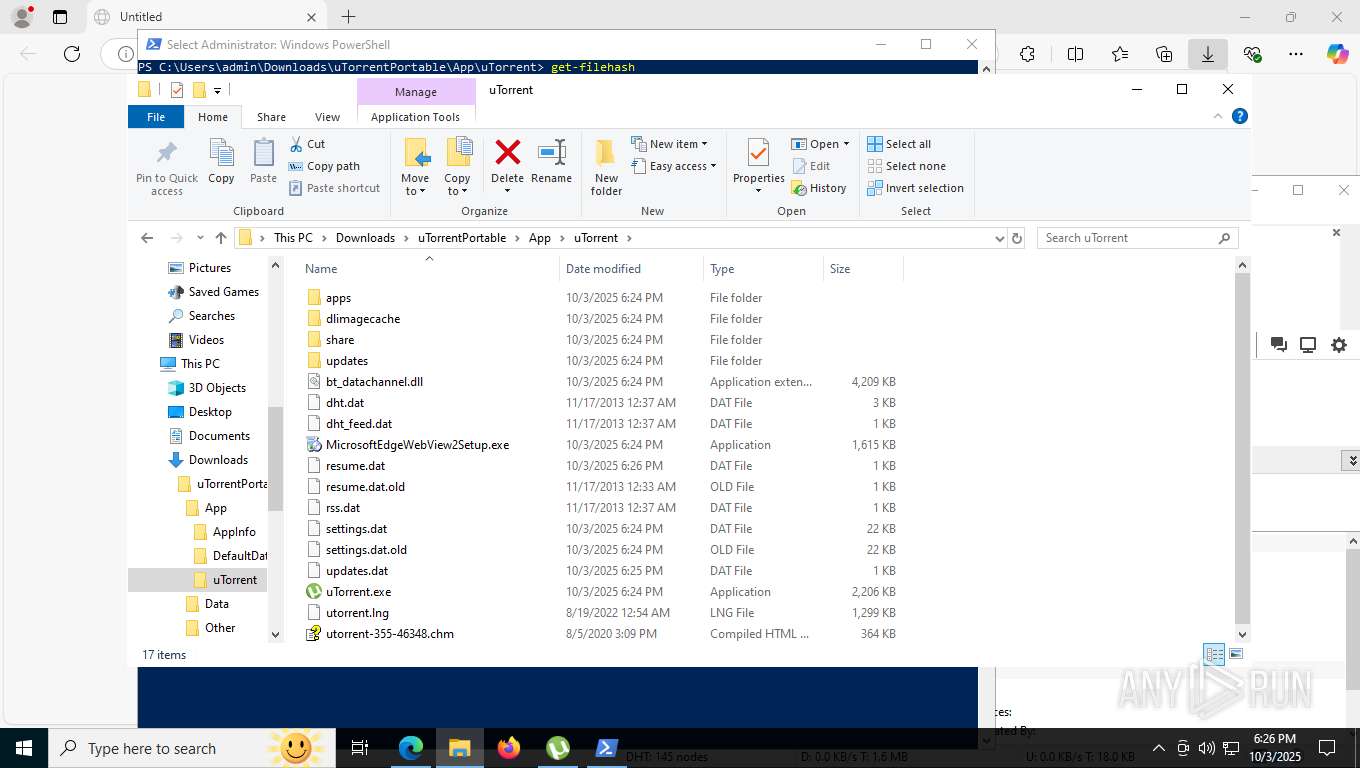Click Select all
Image resolution: width=1360 pixels, height=768 pixels.
(x=899, y=144)
